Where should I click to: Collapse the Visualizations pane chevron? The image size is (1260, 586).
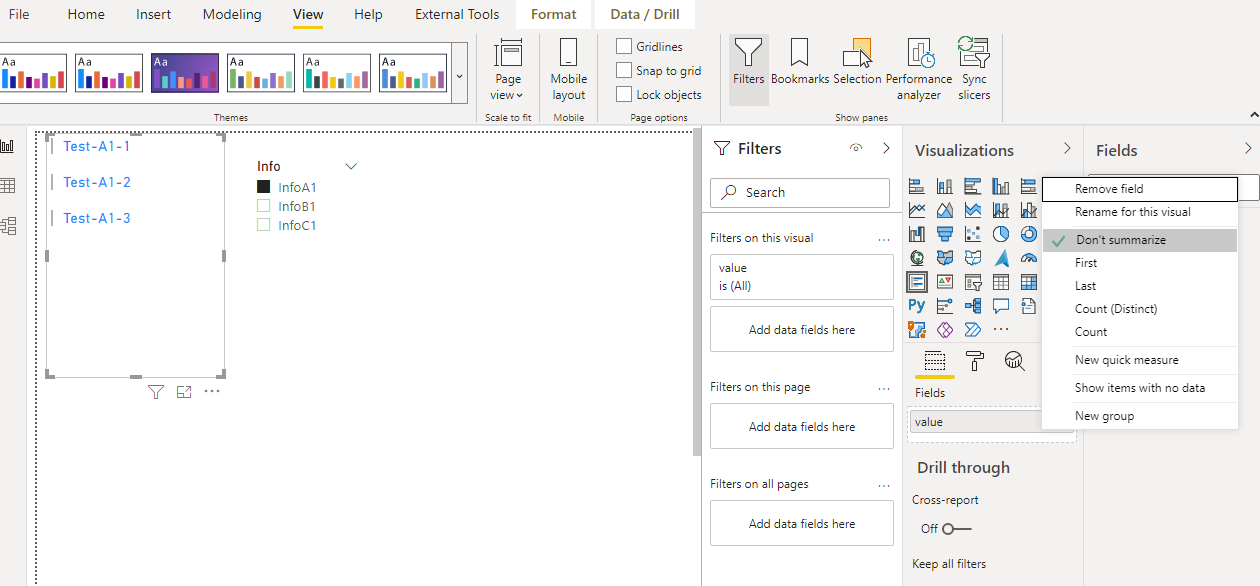1067,148
